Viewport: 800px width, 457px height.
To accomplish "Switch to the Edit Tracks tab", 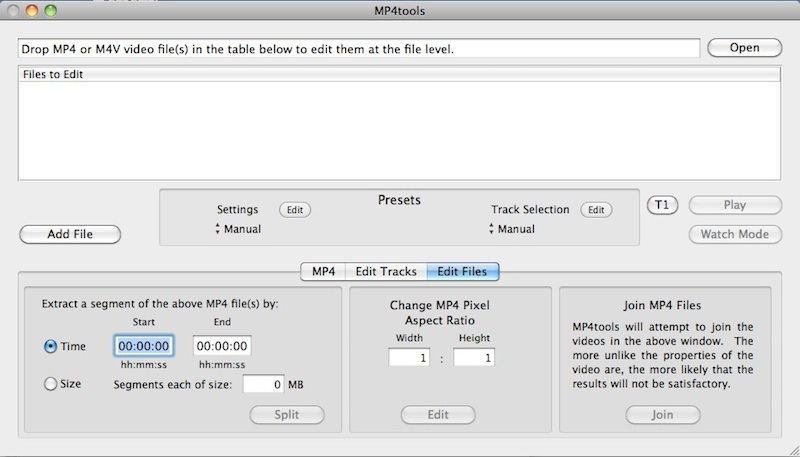I will (385, 271).
